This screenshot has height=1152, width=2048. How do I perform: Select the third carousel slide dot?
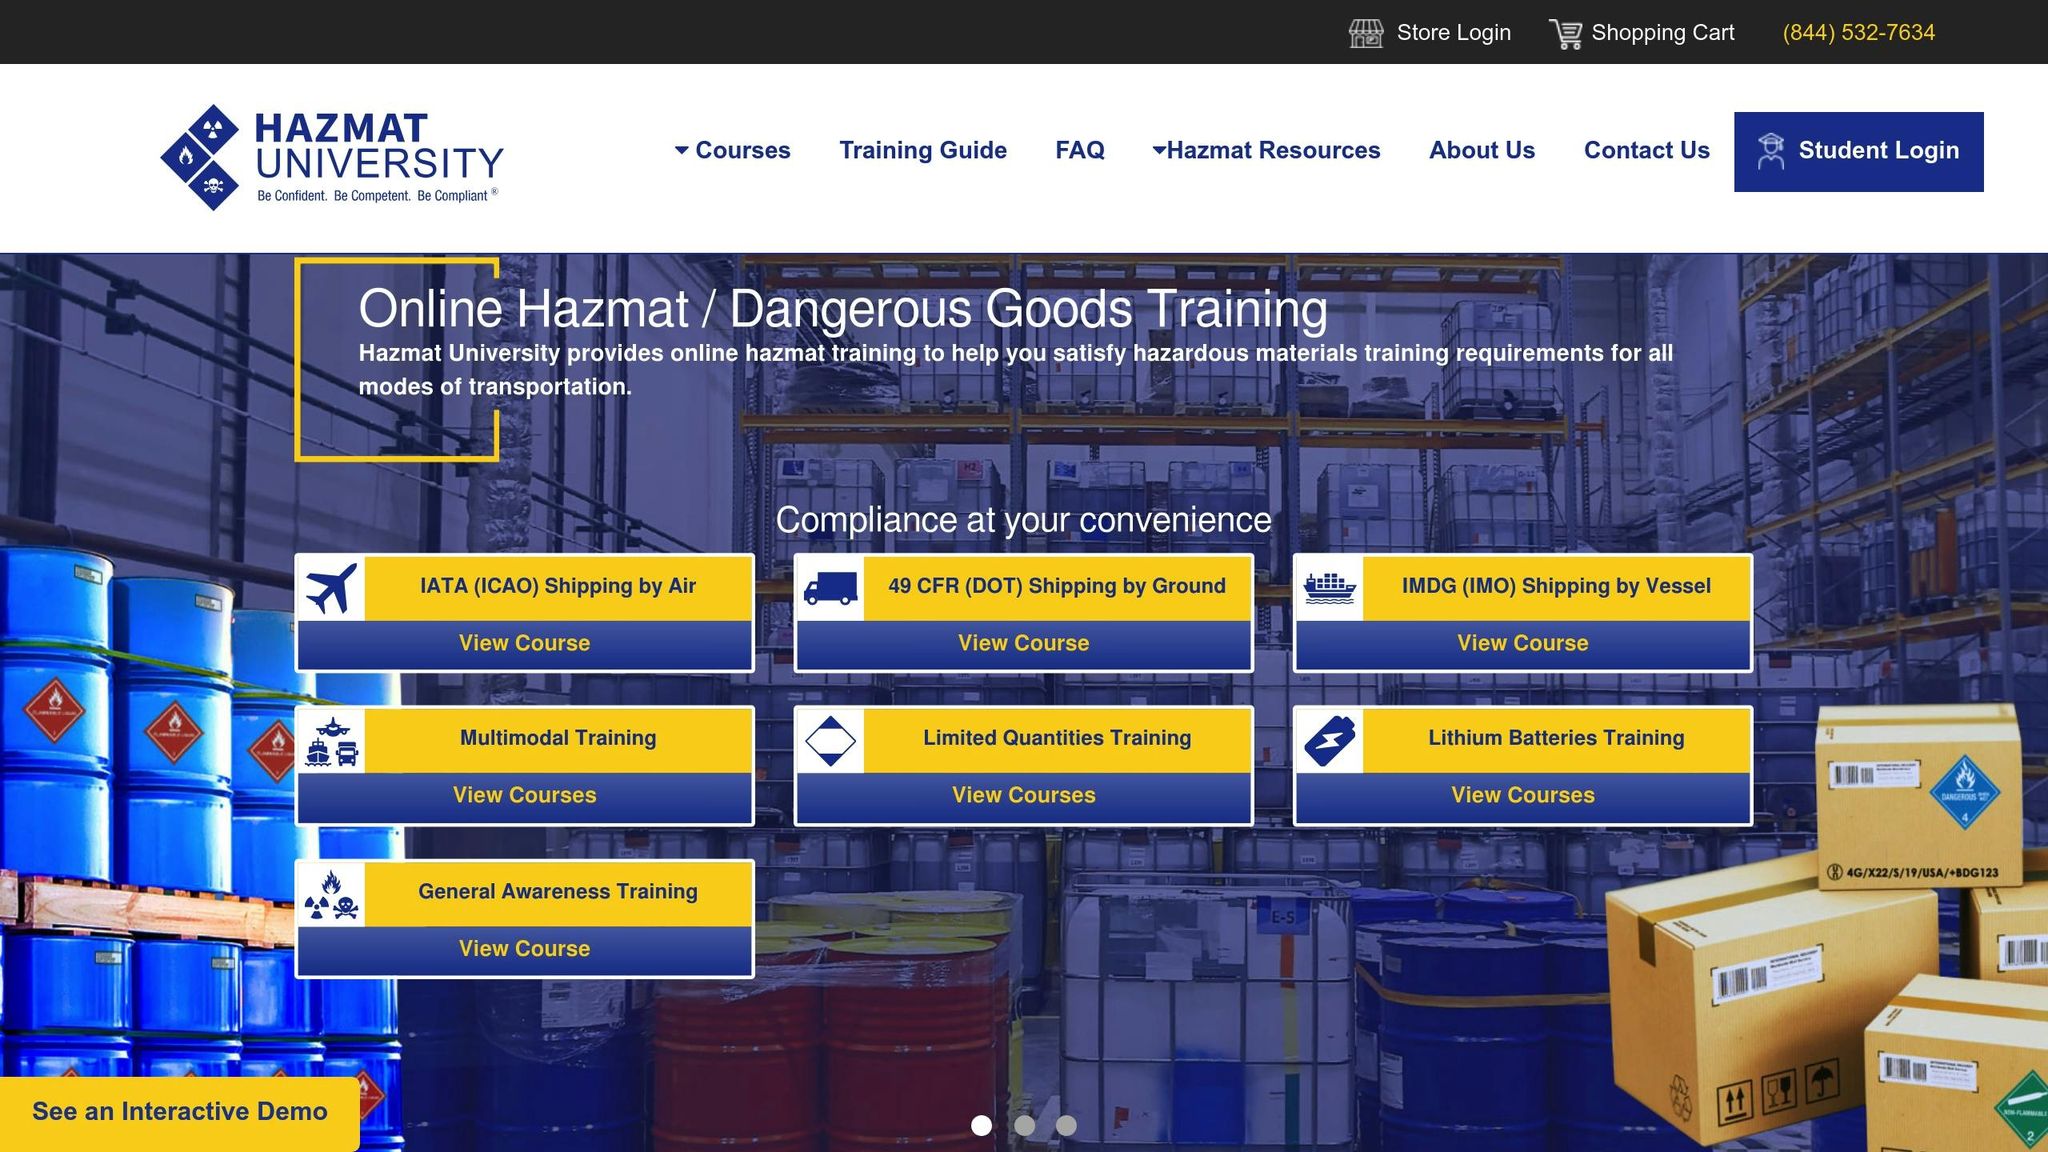[x=1066, y=1126]
